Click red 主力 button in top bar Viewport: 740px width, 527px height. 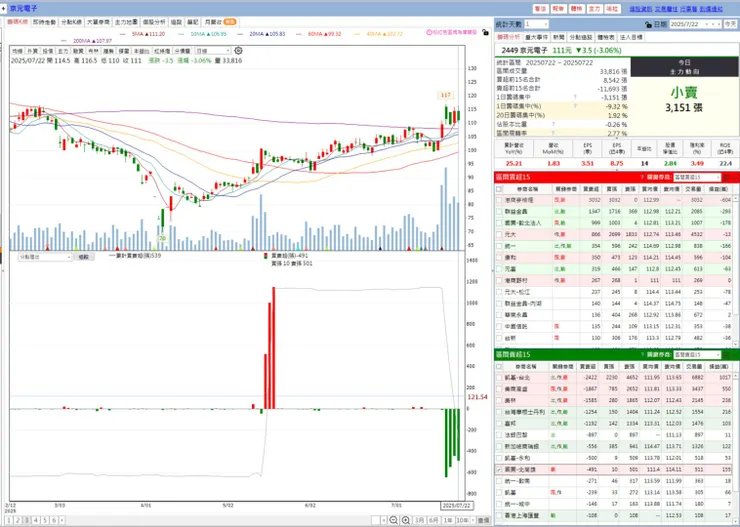[x=595, y=9]
